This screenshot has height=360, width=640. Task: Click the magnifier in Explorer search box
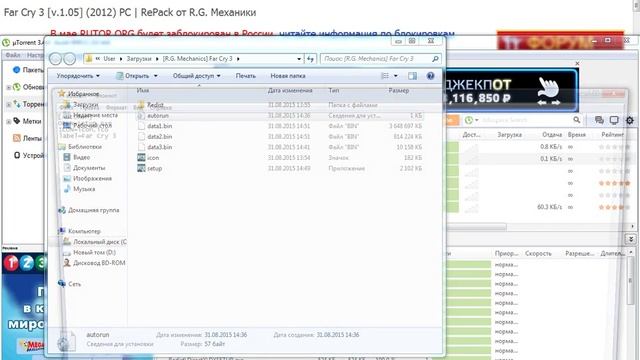(x=435, y=59)
